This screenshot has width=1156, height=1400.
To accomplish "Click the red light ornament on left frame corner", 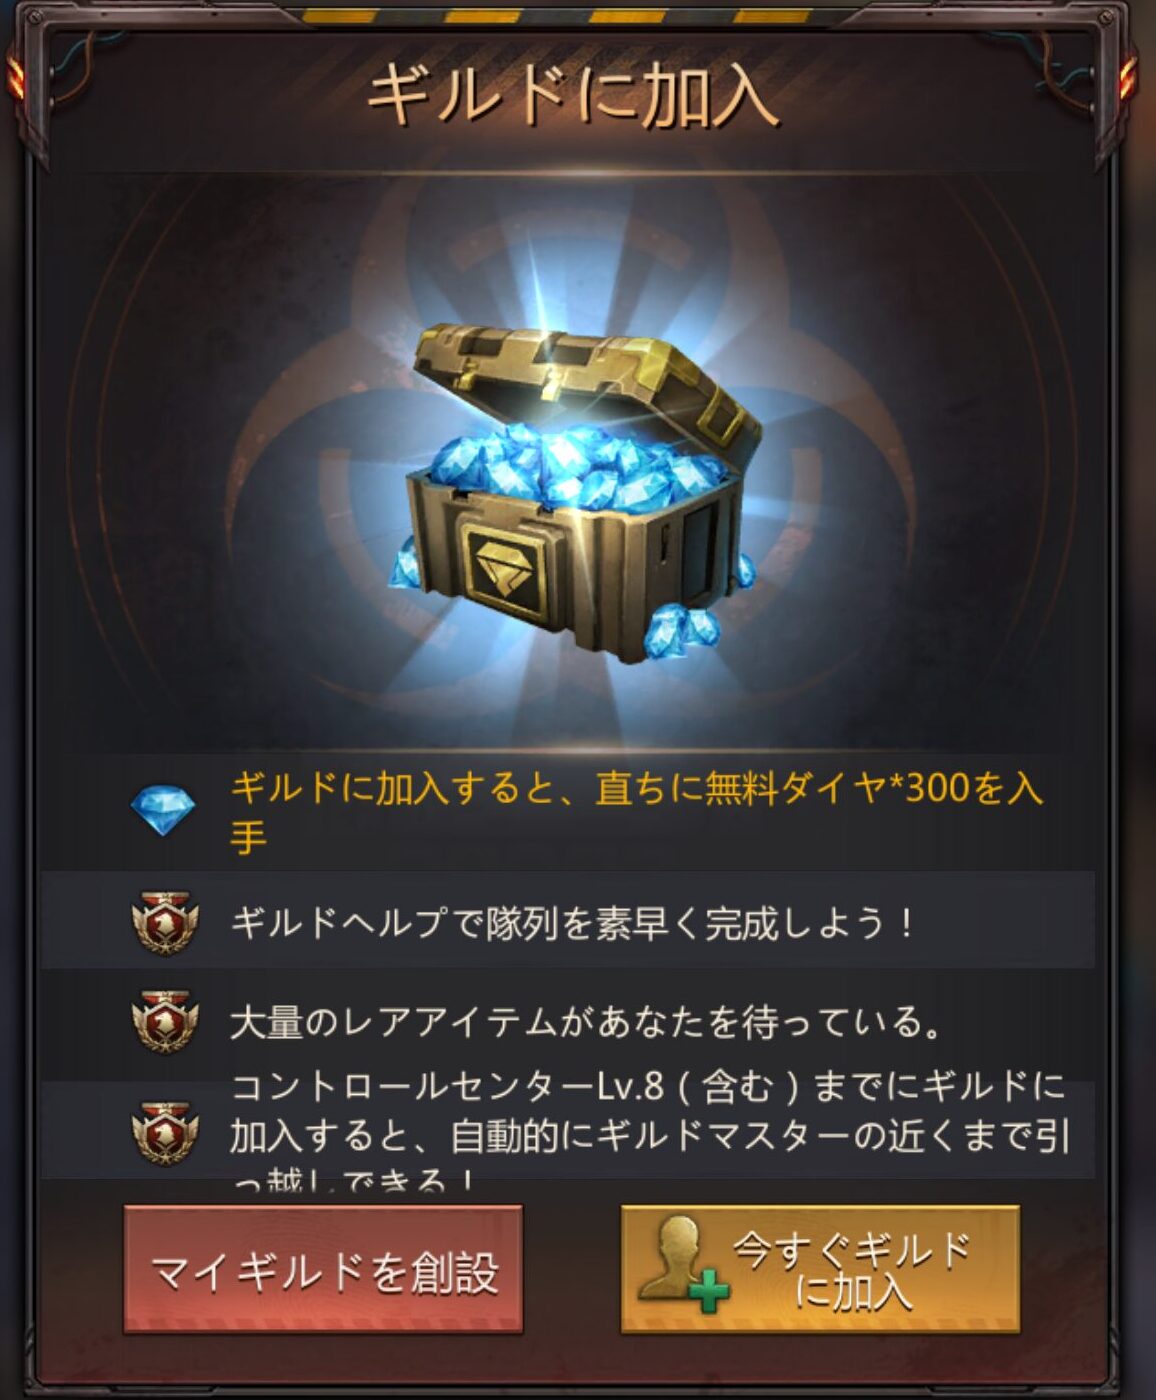I will (17, 78).
